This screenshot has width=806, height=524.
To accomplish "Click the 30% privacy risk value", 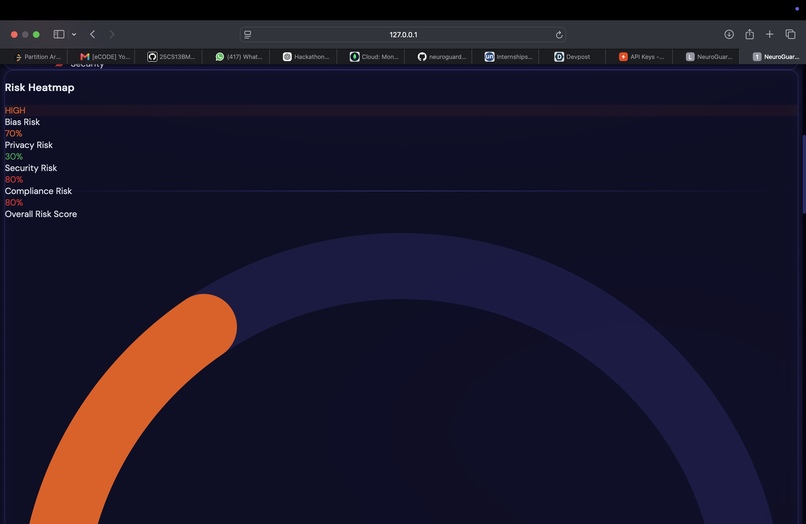I will (14, 156).
